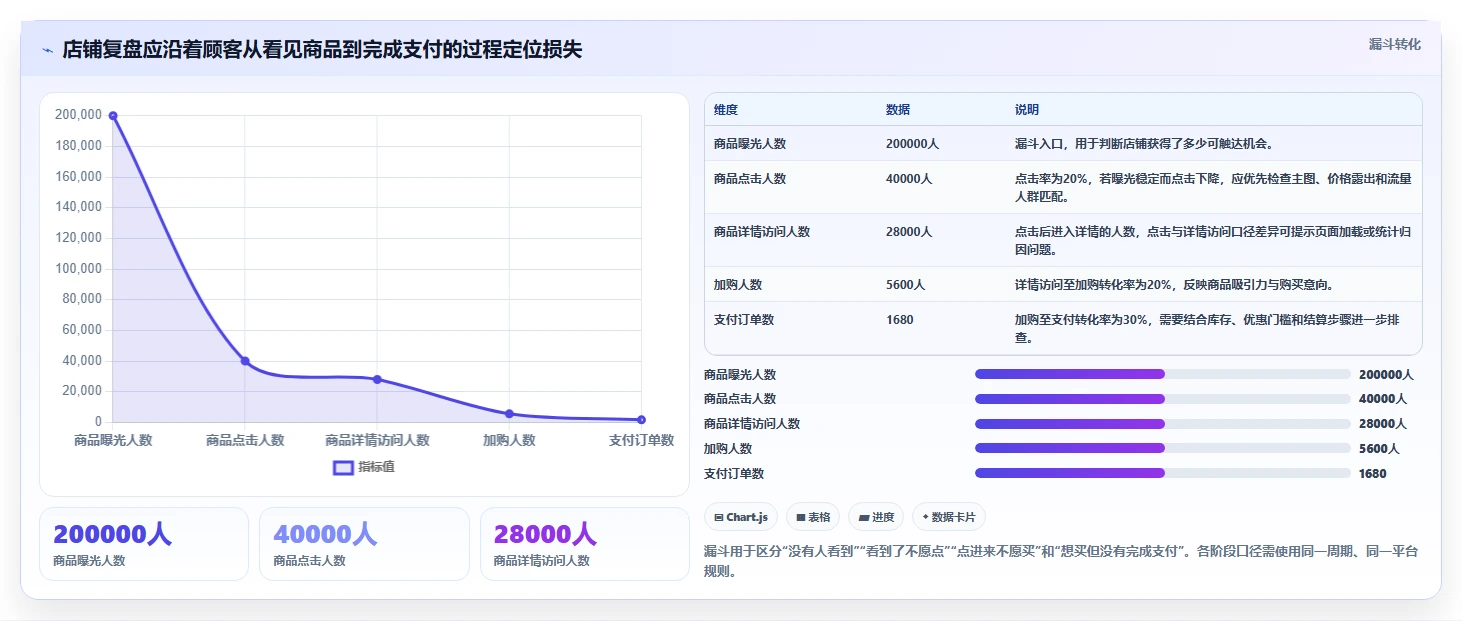Click the 100,000 y-axis label
The image size is (1462, 621).
point(78,269)
